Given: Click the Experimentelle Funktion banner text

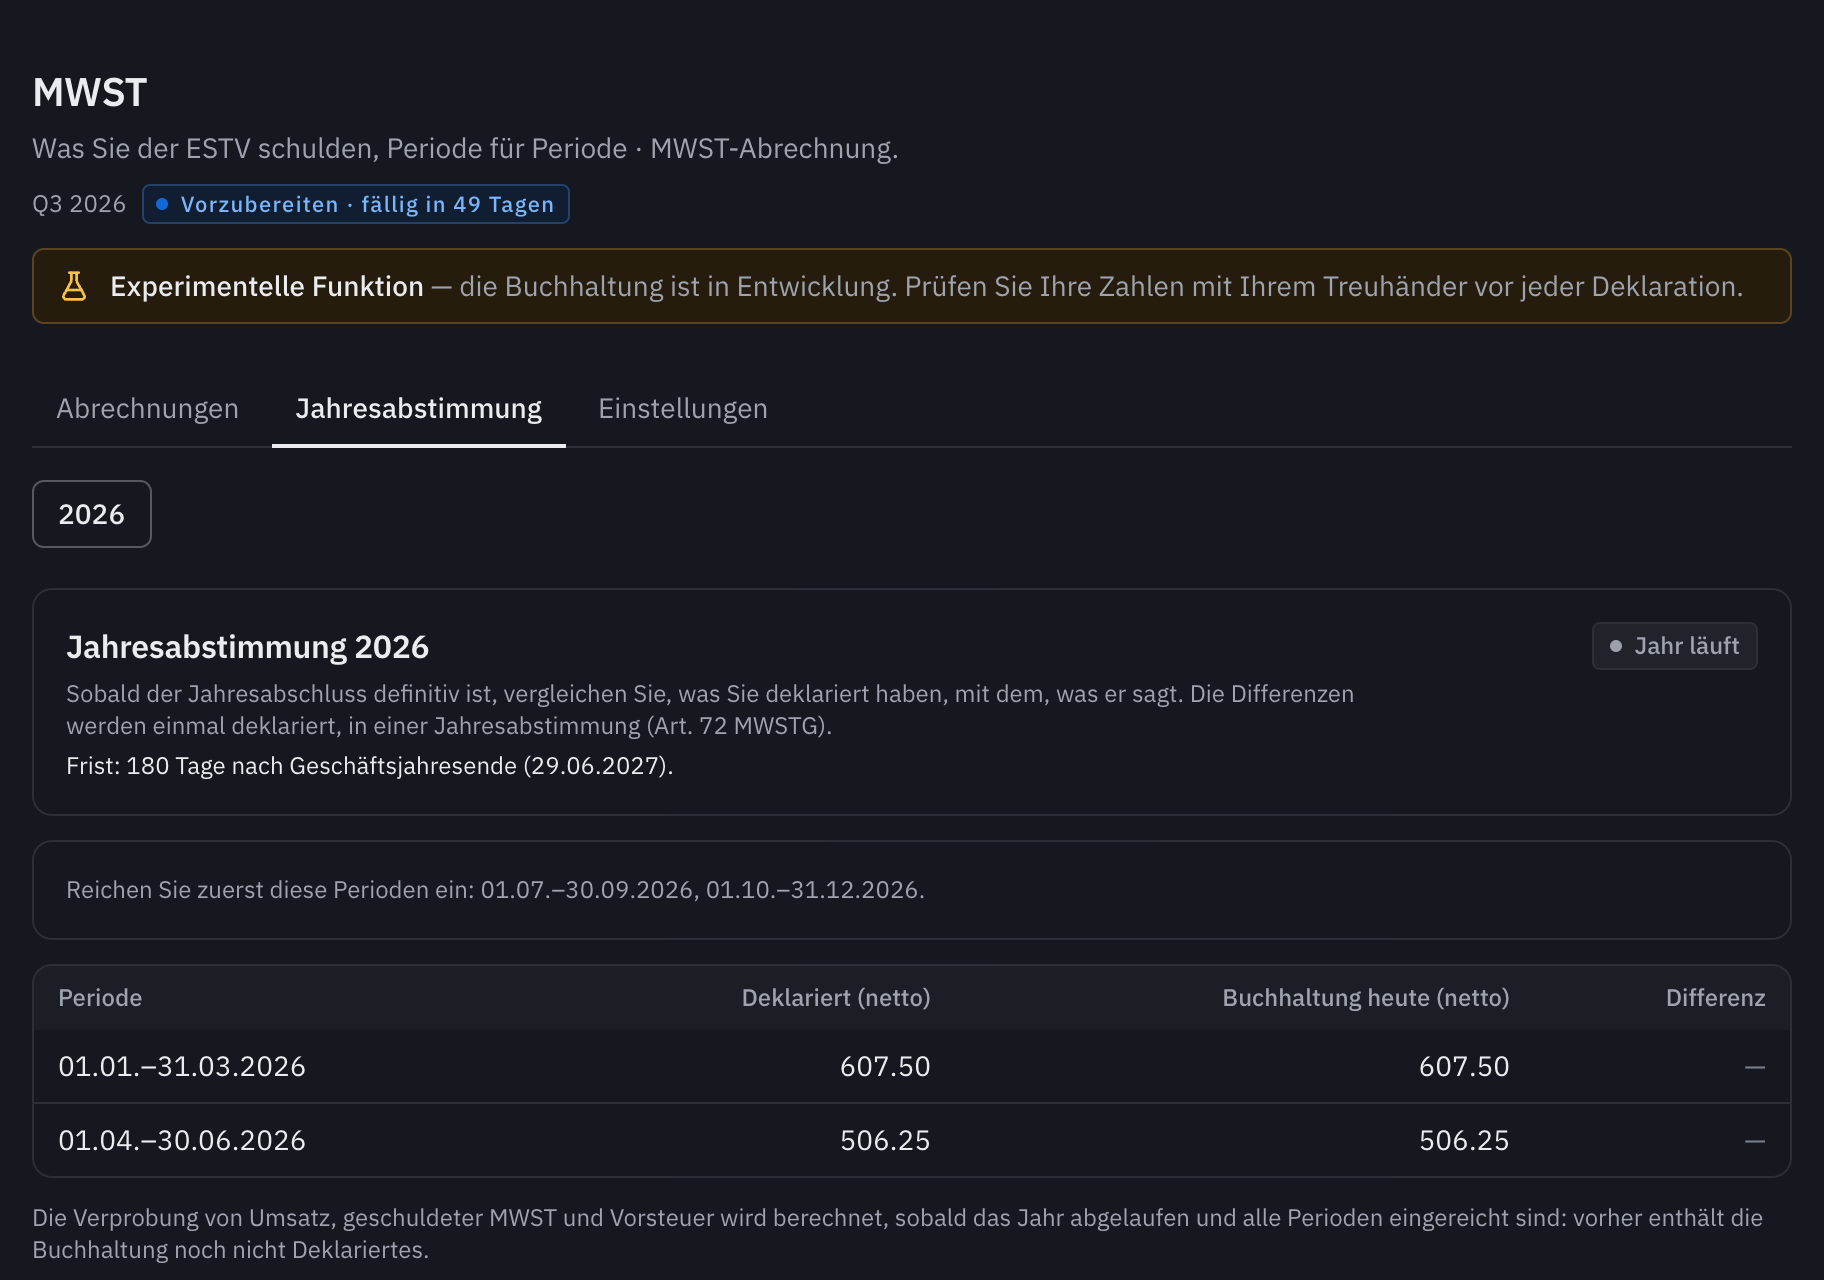Looking at the screenshot, I should pyautogui.click(x=926, y=287).
